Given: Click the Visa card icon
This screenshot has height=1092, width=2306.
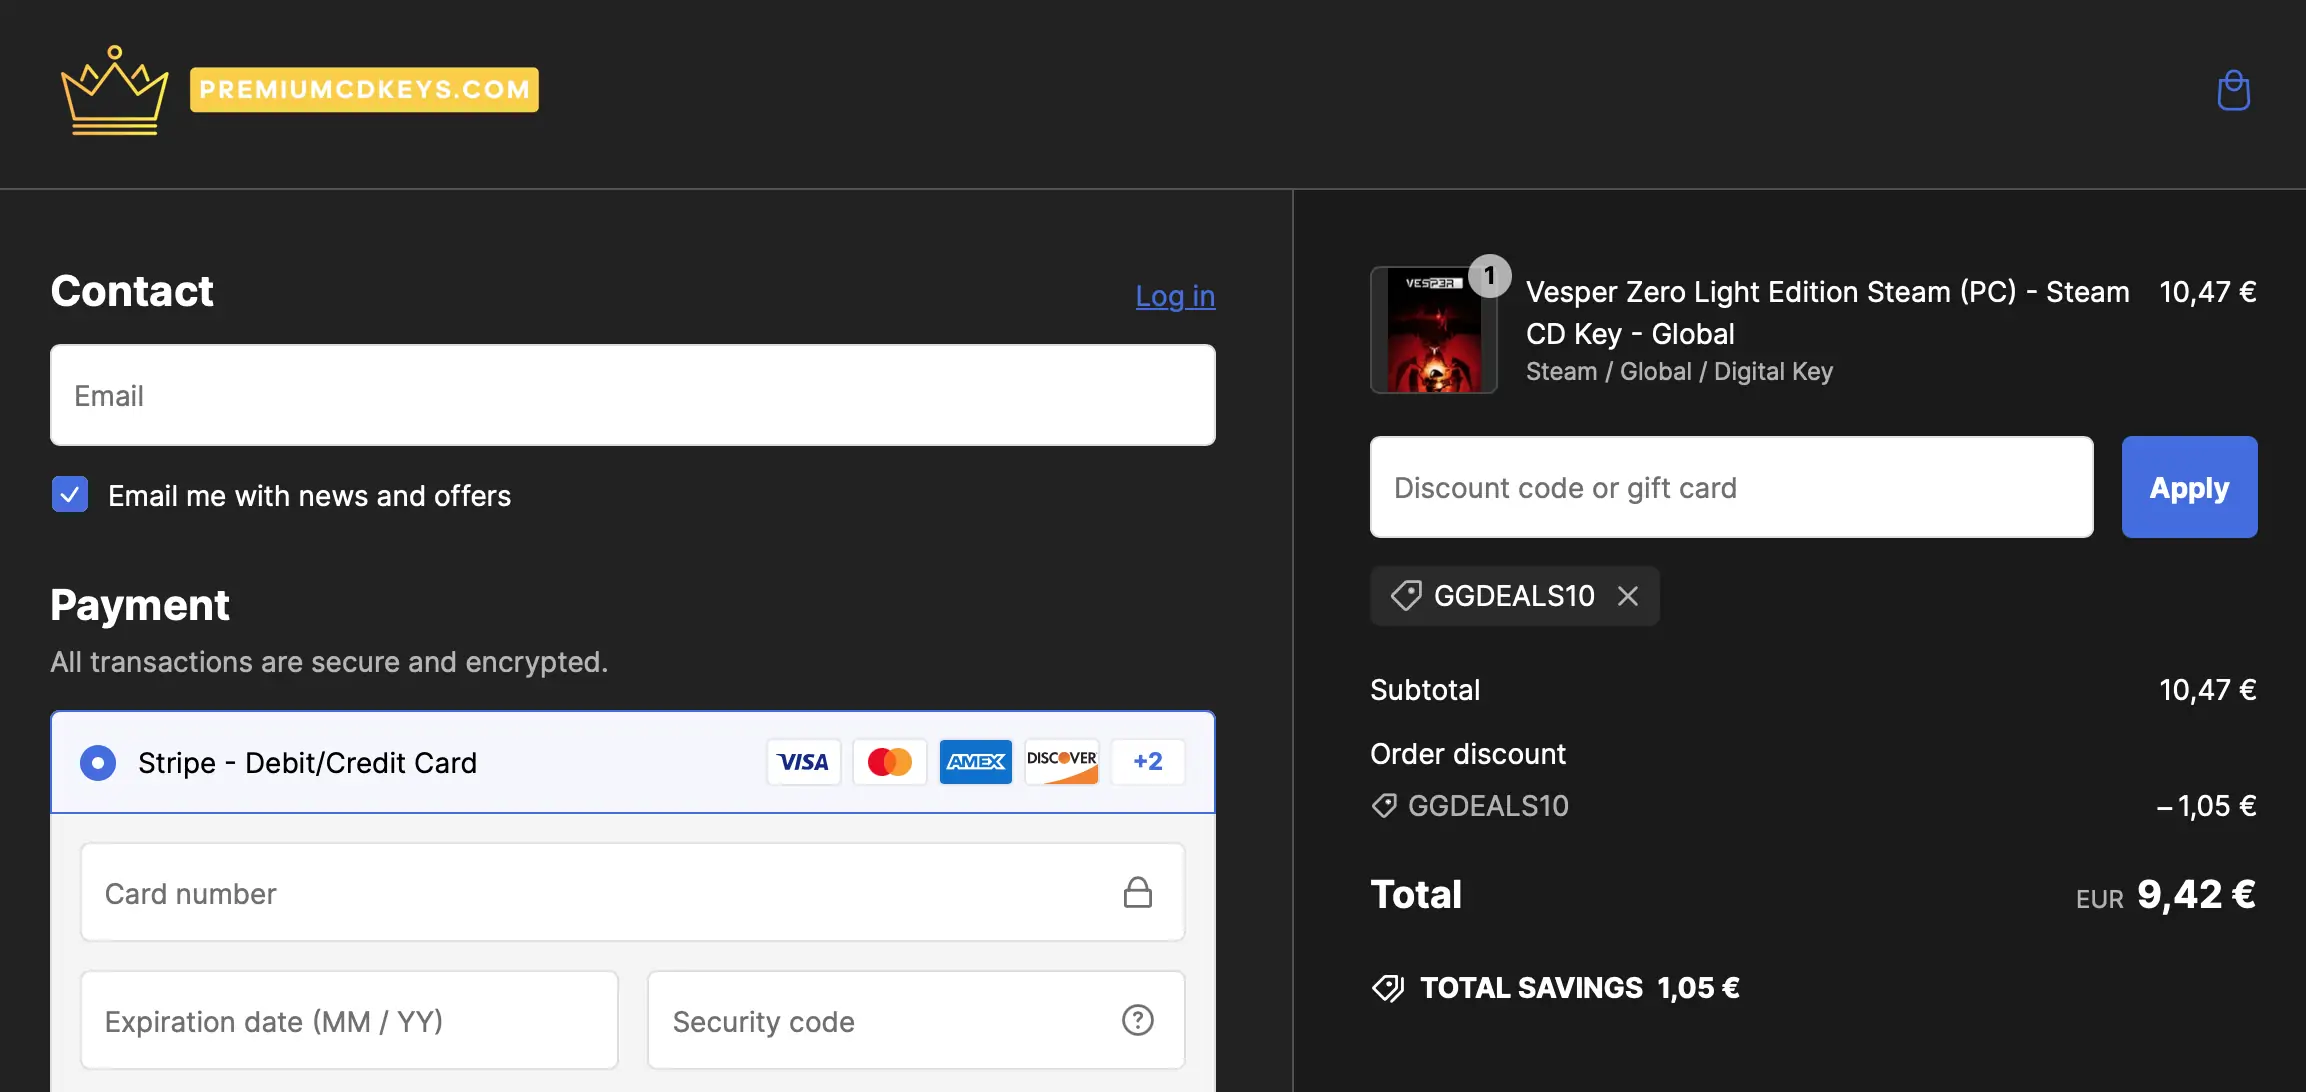Looking at the screenshot, I should click(x=803, y=762).
